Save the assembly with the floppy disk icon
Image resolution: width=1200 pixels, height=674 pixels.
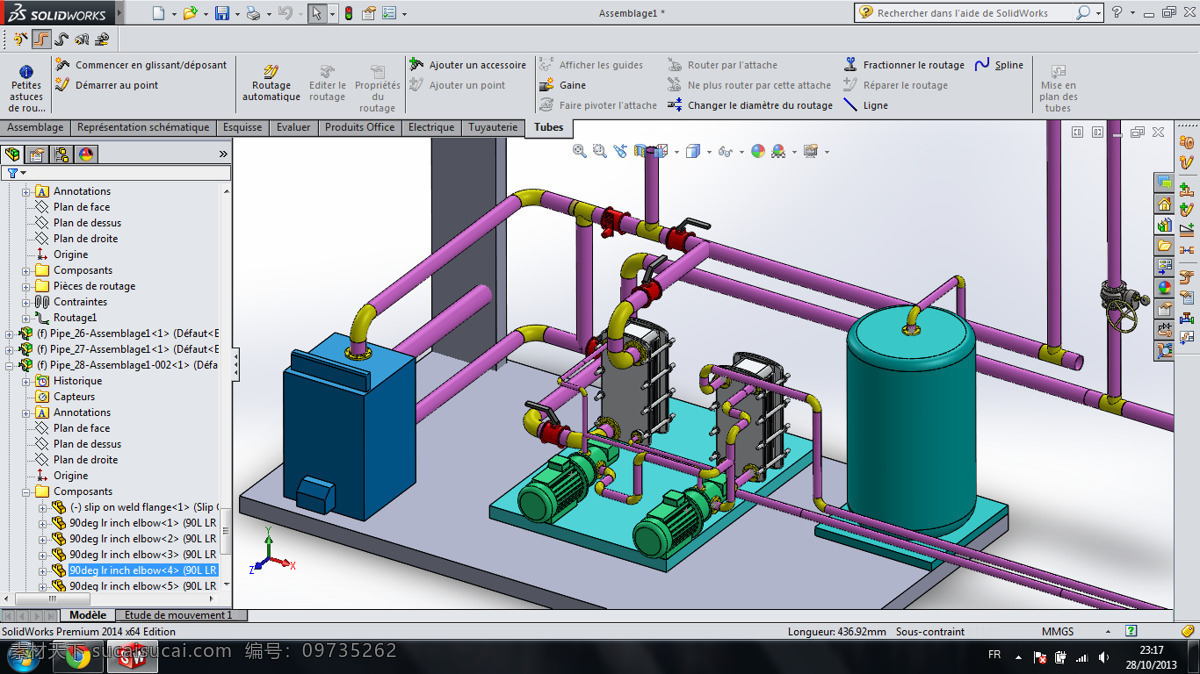coord(221,13)
